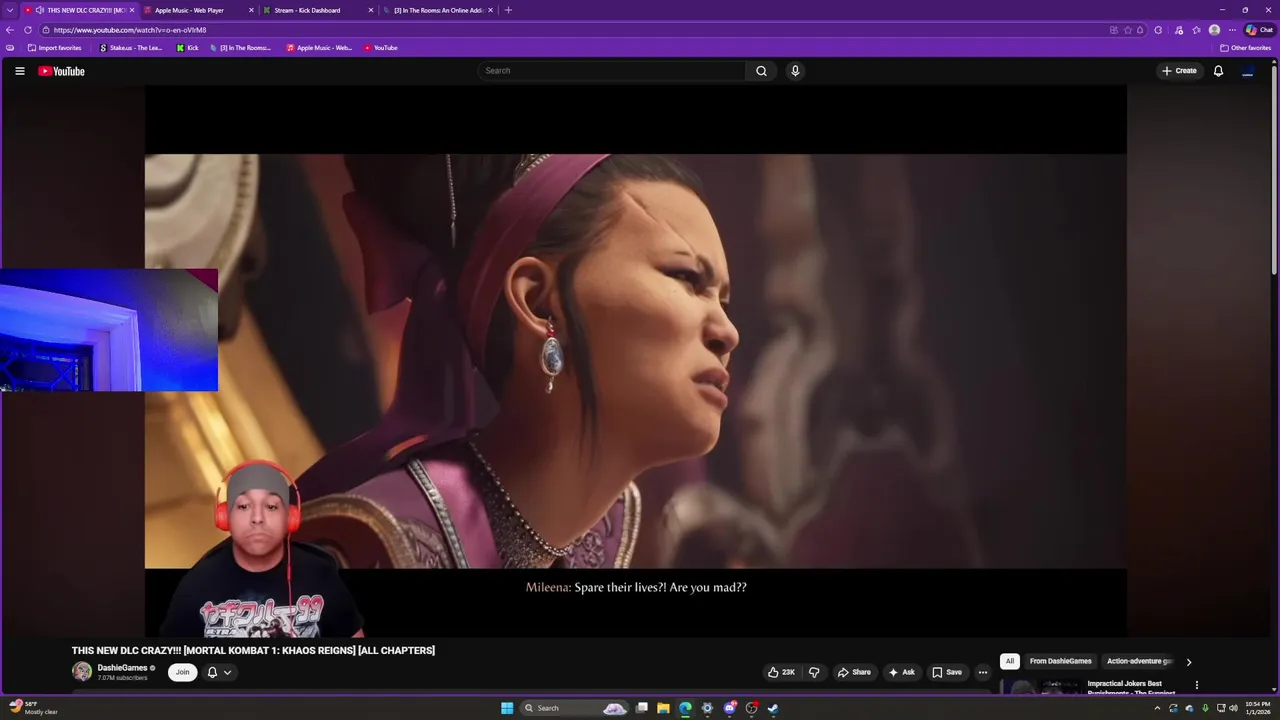
Task: Open Task View on taskbar
Action: click(x=641, y=708)
